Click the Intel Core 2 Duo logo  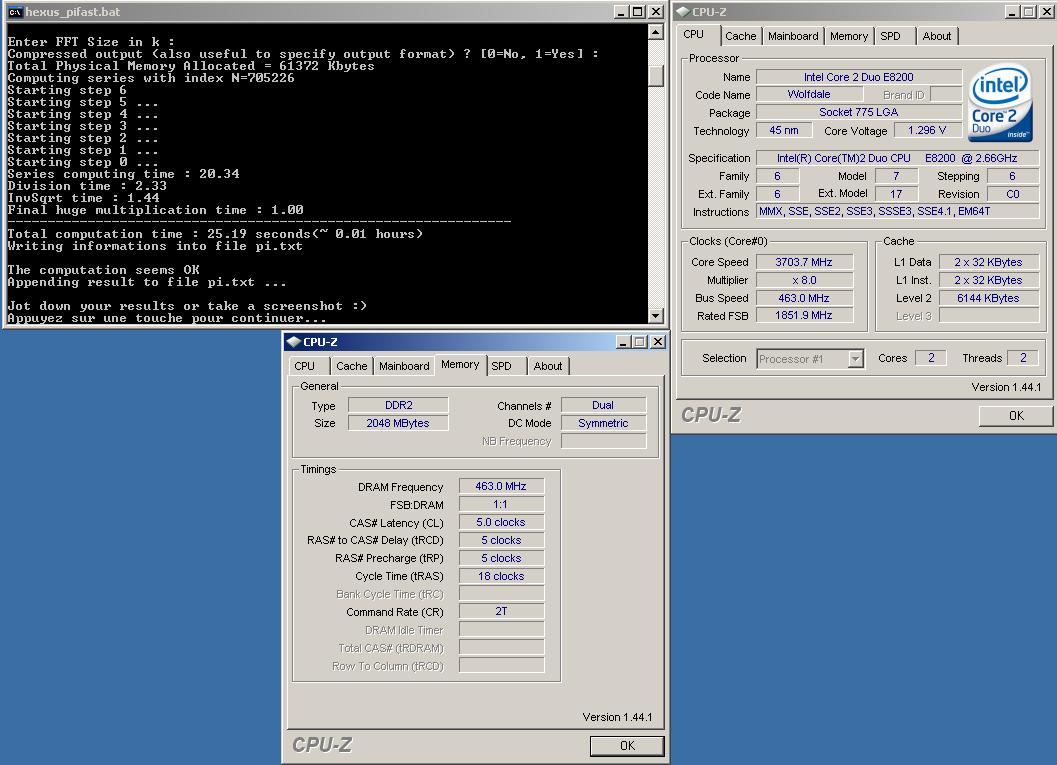coord(1000,104)
